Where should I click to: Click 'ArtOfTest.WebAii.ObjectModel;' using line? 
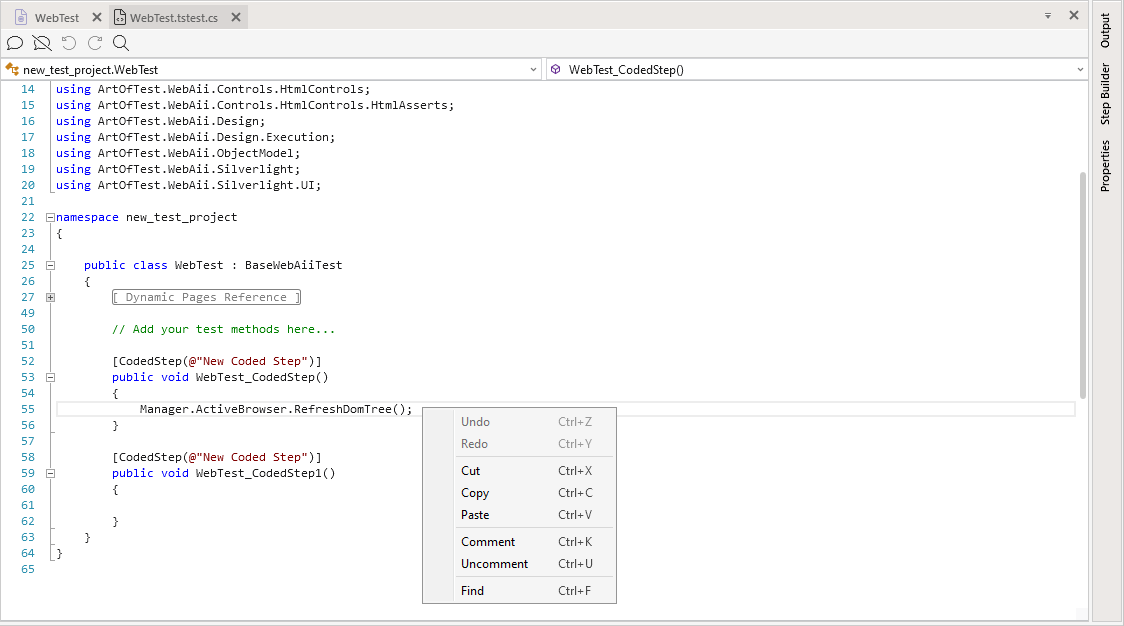pos(199,153)
